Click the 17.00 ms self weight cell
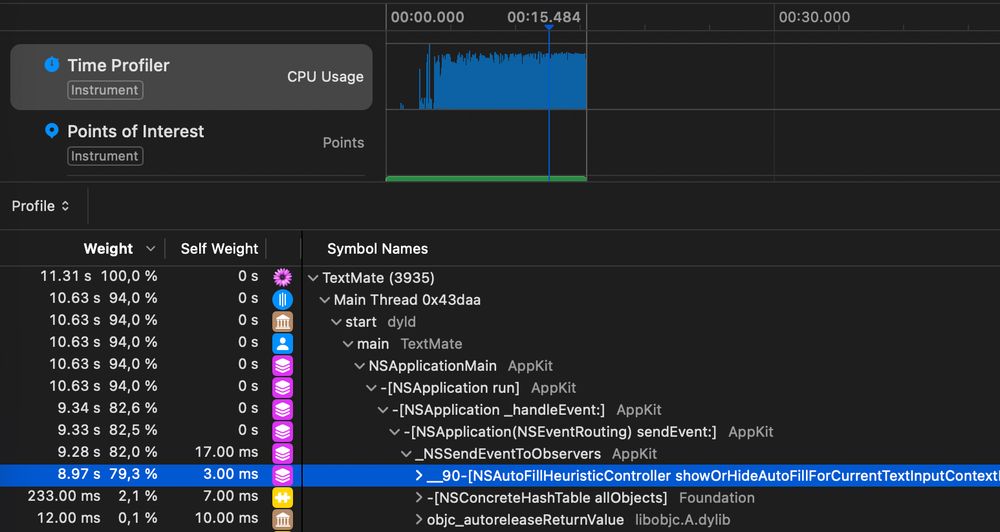 point(226,452)
